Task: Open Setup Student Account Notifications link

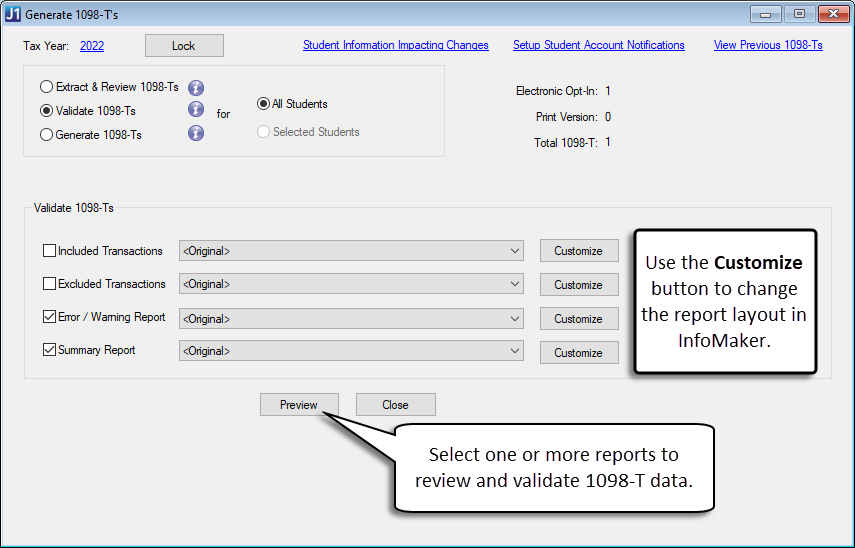Action: (598, 45)
